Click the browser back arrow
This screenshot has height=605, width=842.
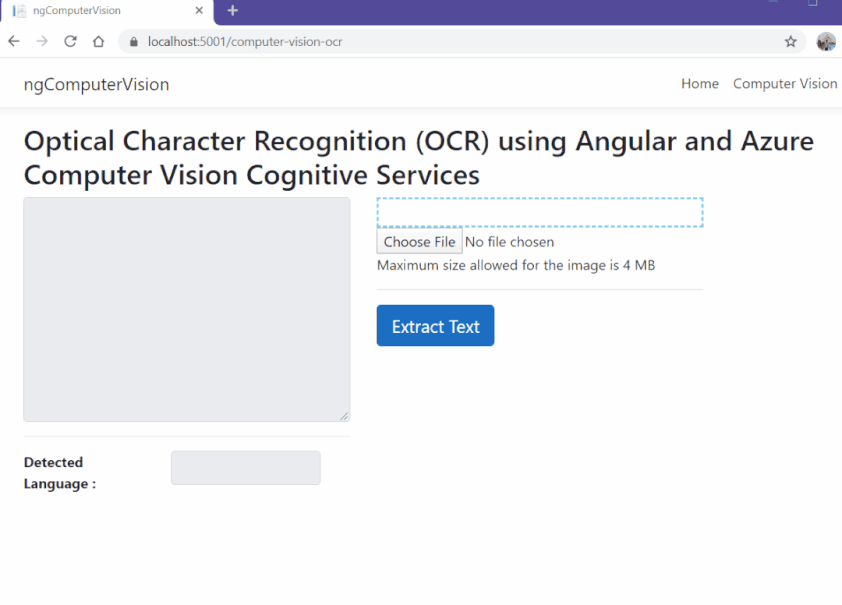[13, 41]
